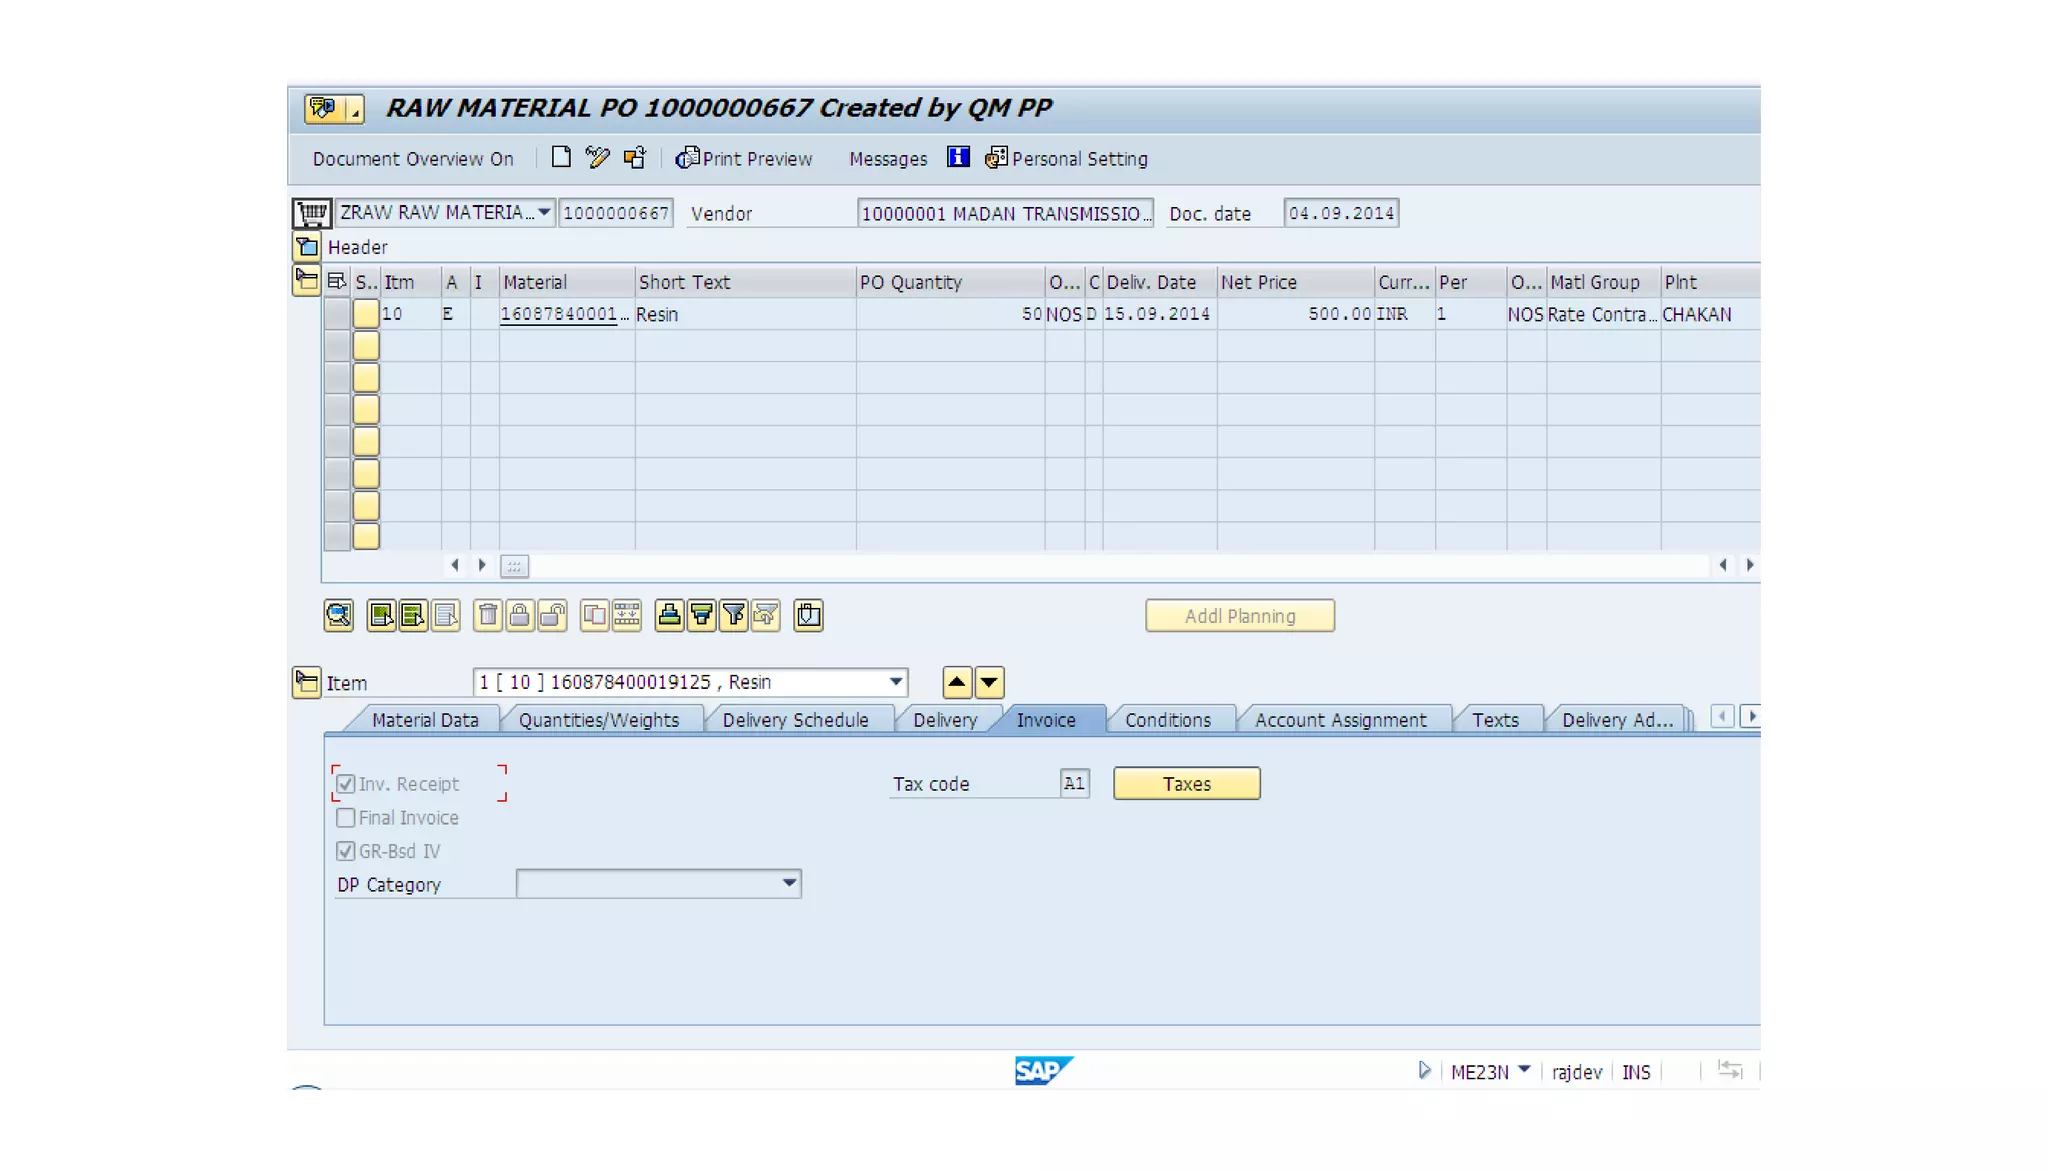Click the Deselect All icon

pyautogui.click(x=446, y=615)
